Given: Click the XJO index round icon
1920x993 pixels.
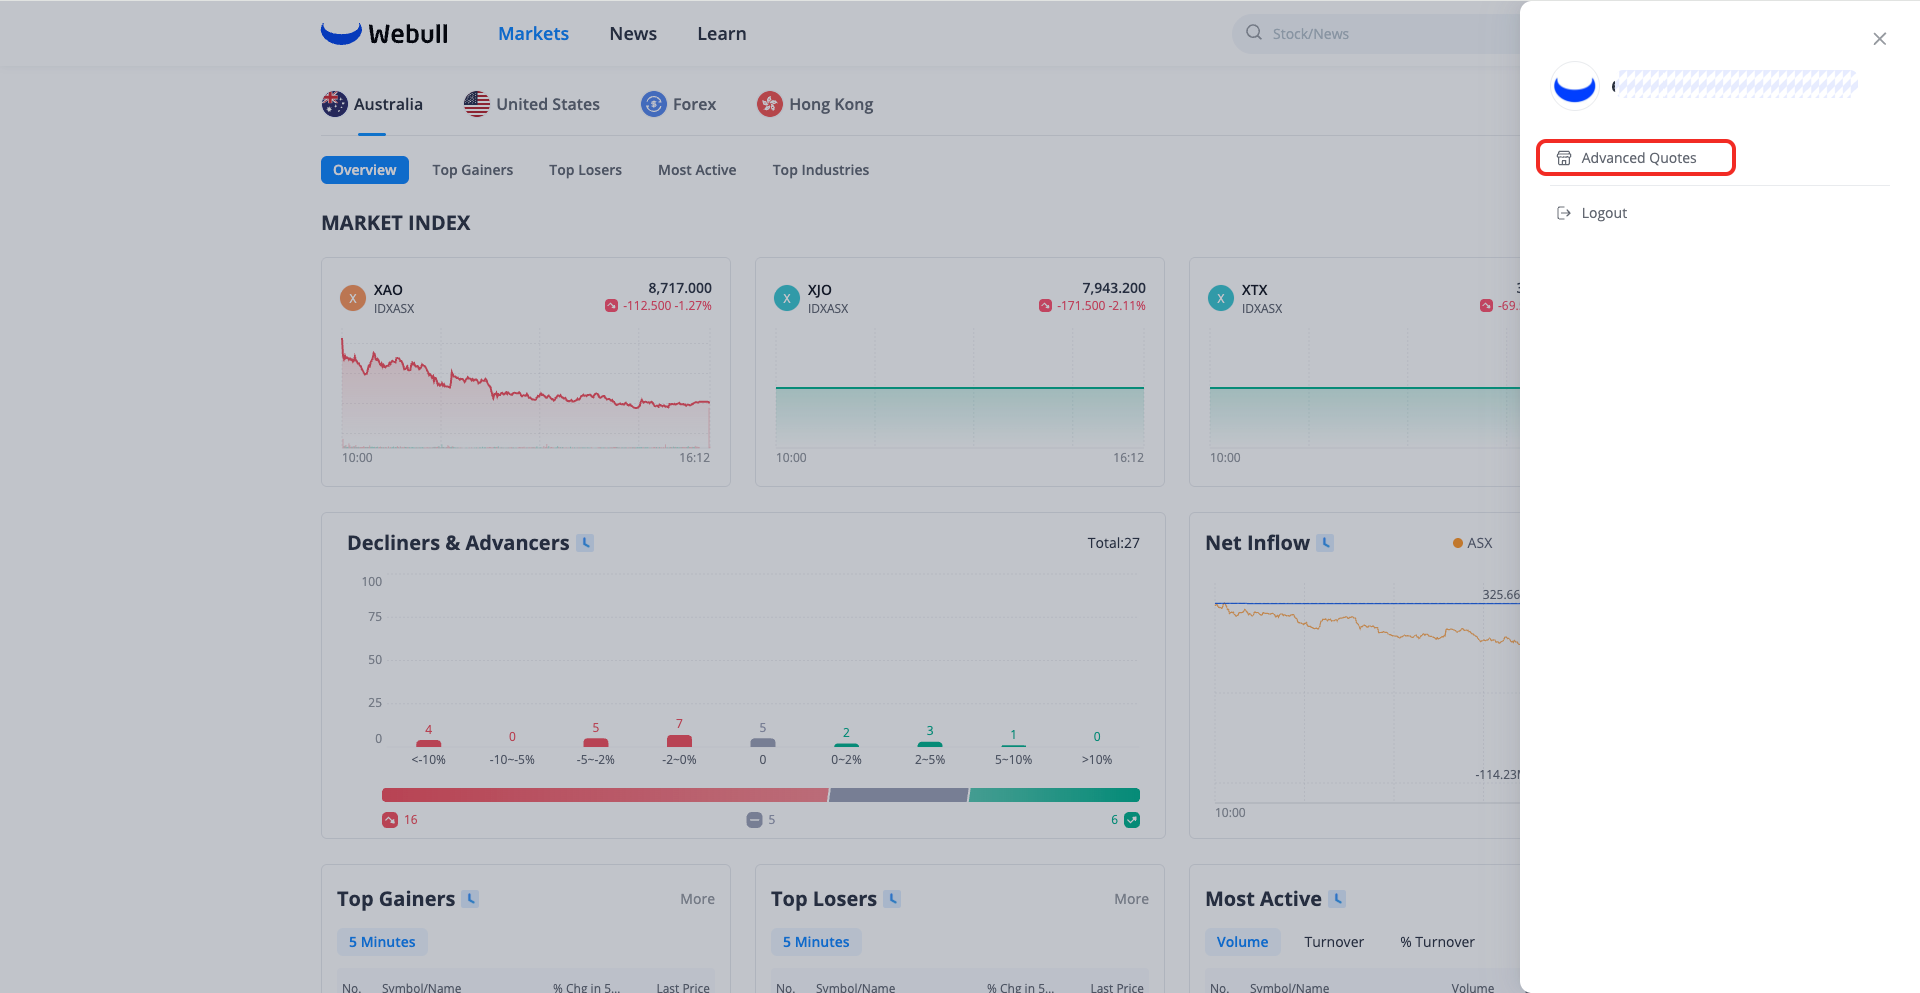Looking at the screenshot, I should pos(787,298).
